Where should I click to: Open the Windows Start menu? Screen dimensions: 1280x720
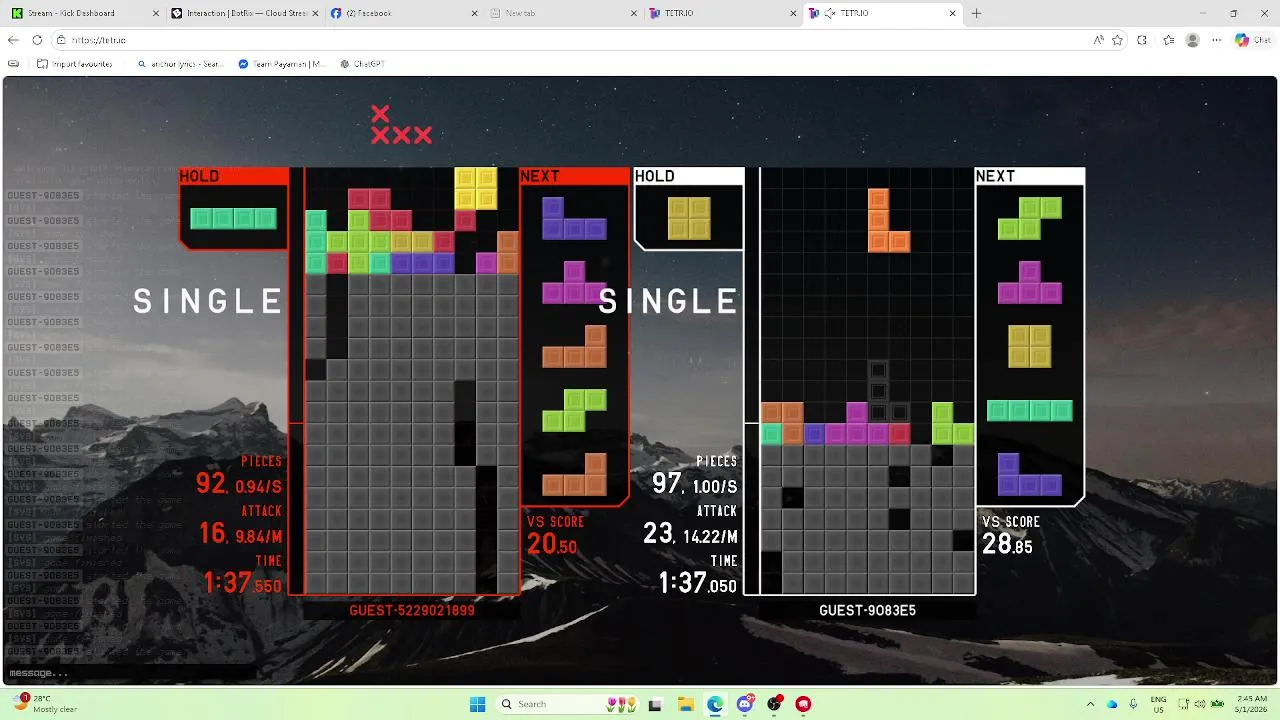(x=477, y=704)
